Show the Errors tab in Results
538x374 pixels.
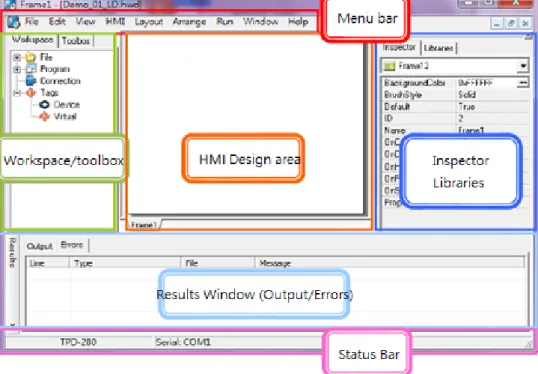(72, 245)
